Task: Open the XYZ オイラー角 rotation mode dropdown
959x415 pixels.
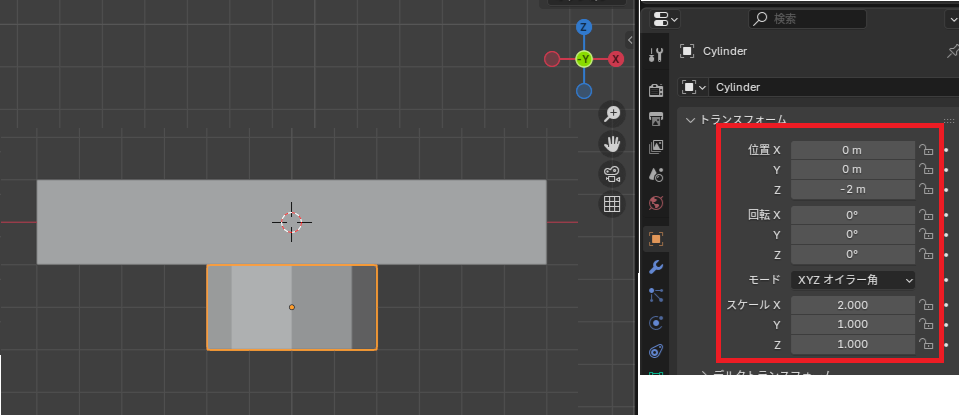Action: [x=852, y=280]
